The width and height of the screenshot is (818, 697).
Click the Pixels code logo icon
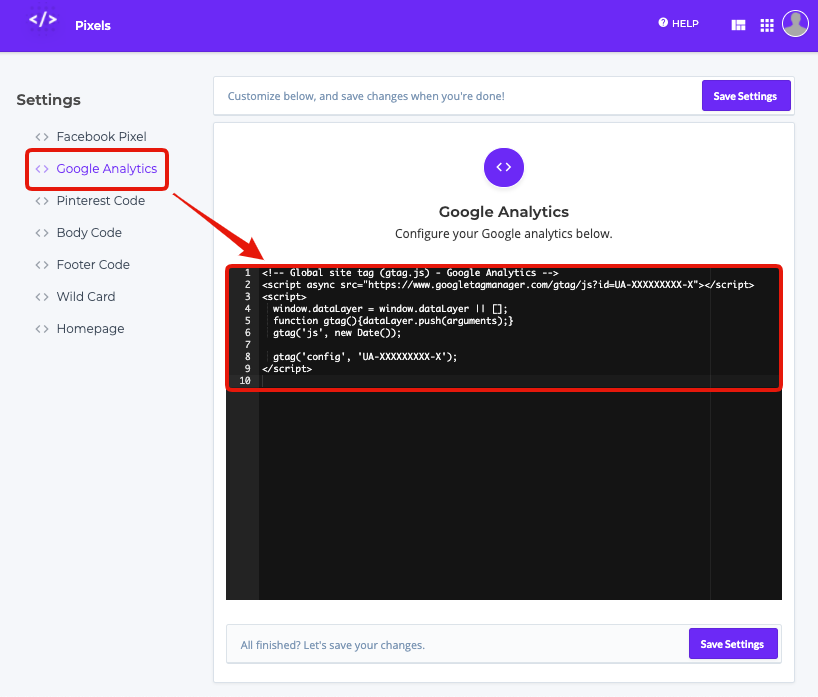tap(43, 20)
